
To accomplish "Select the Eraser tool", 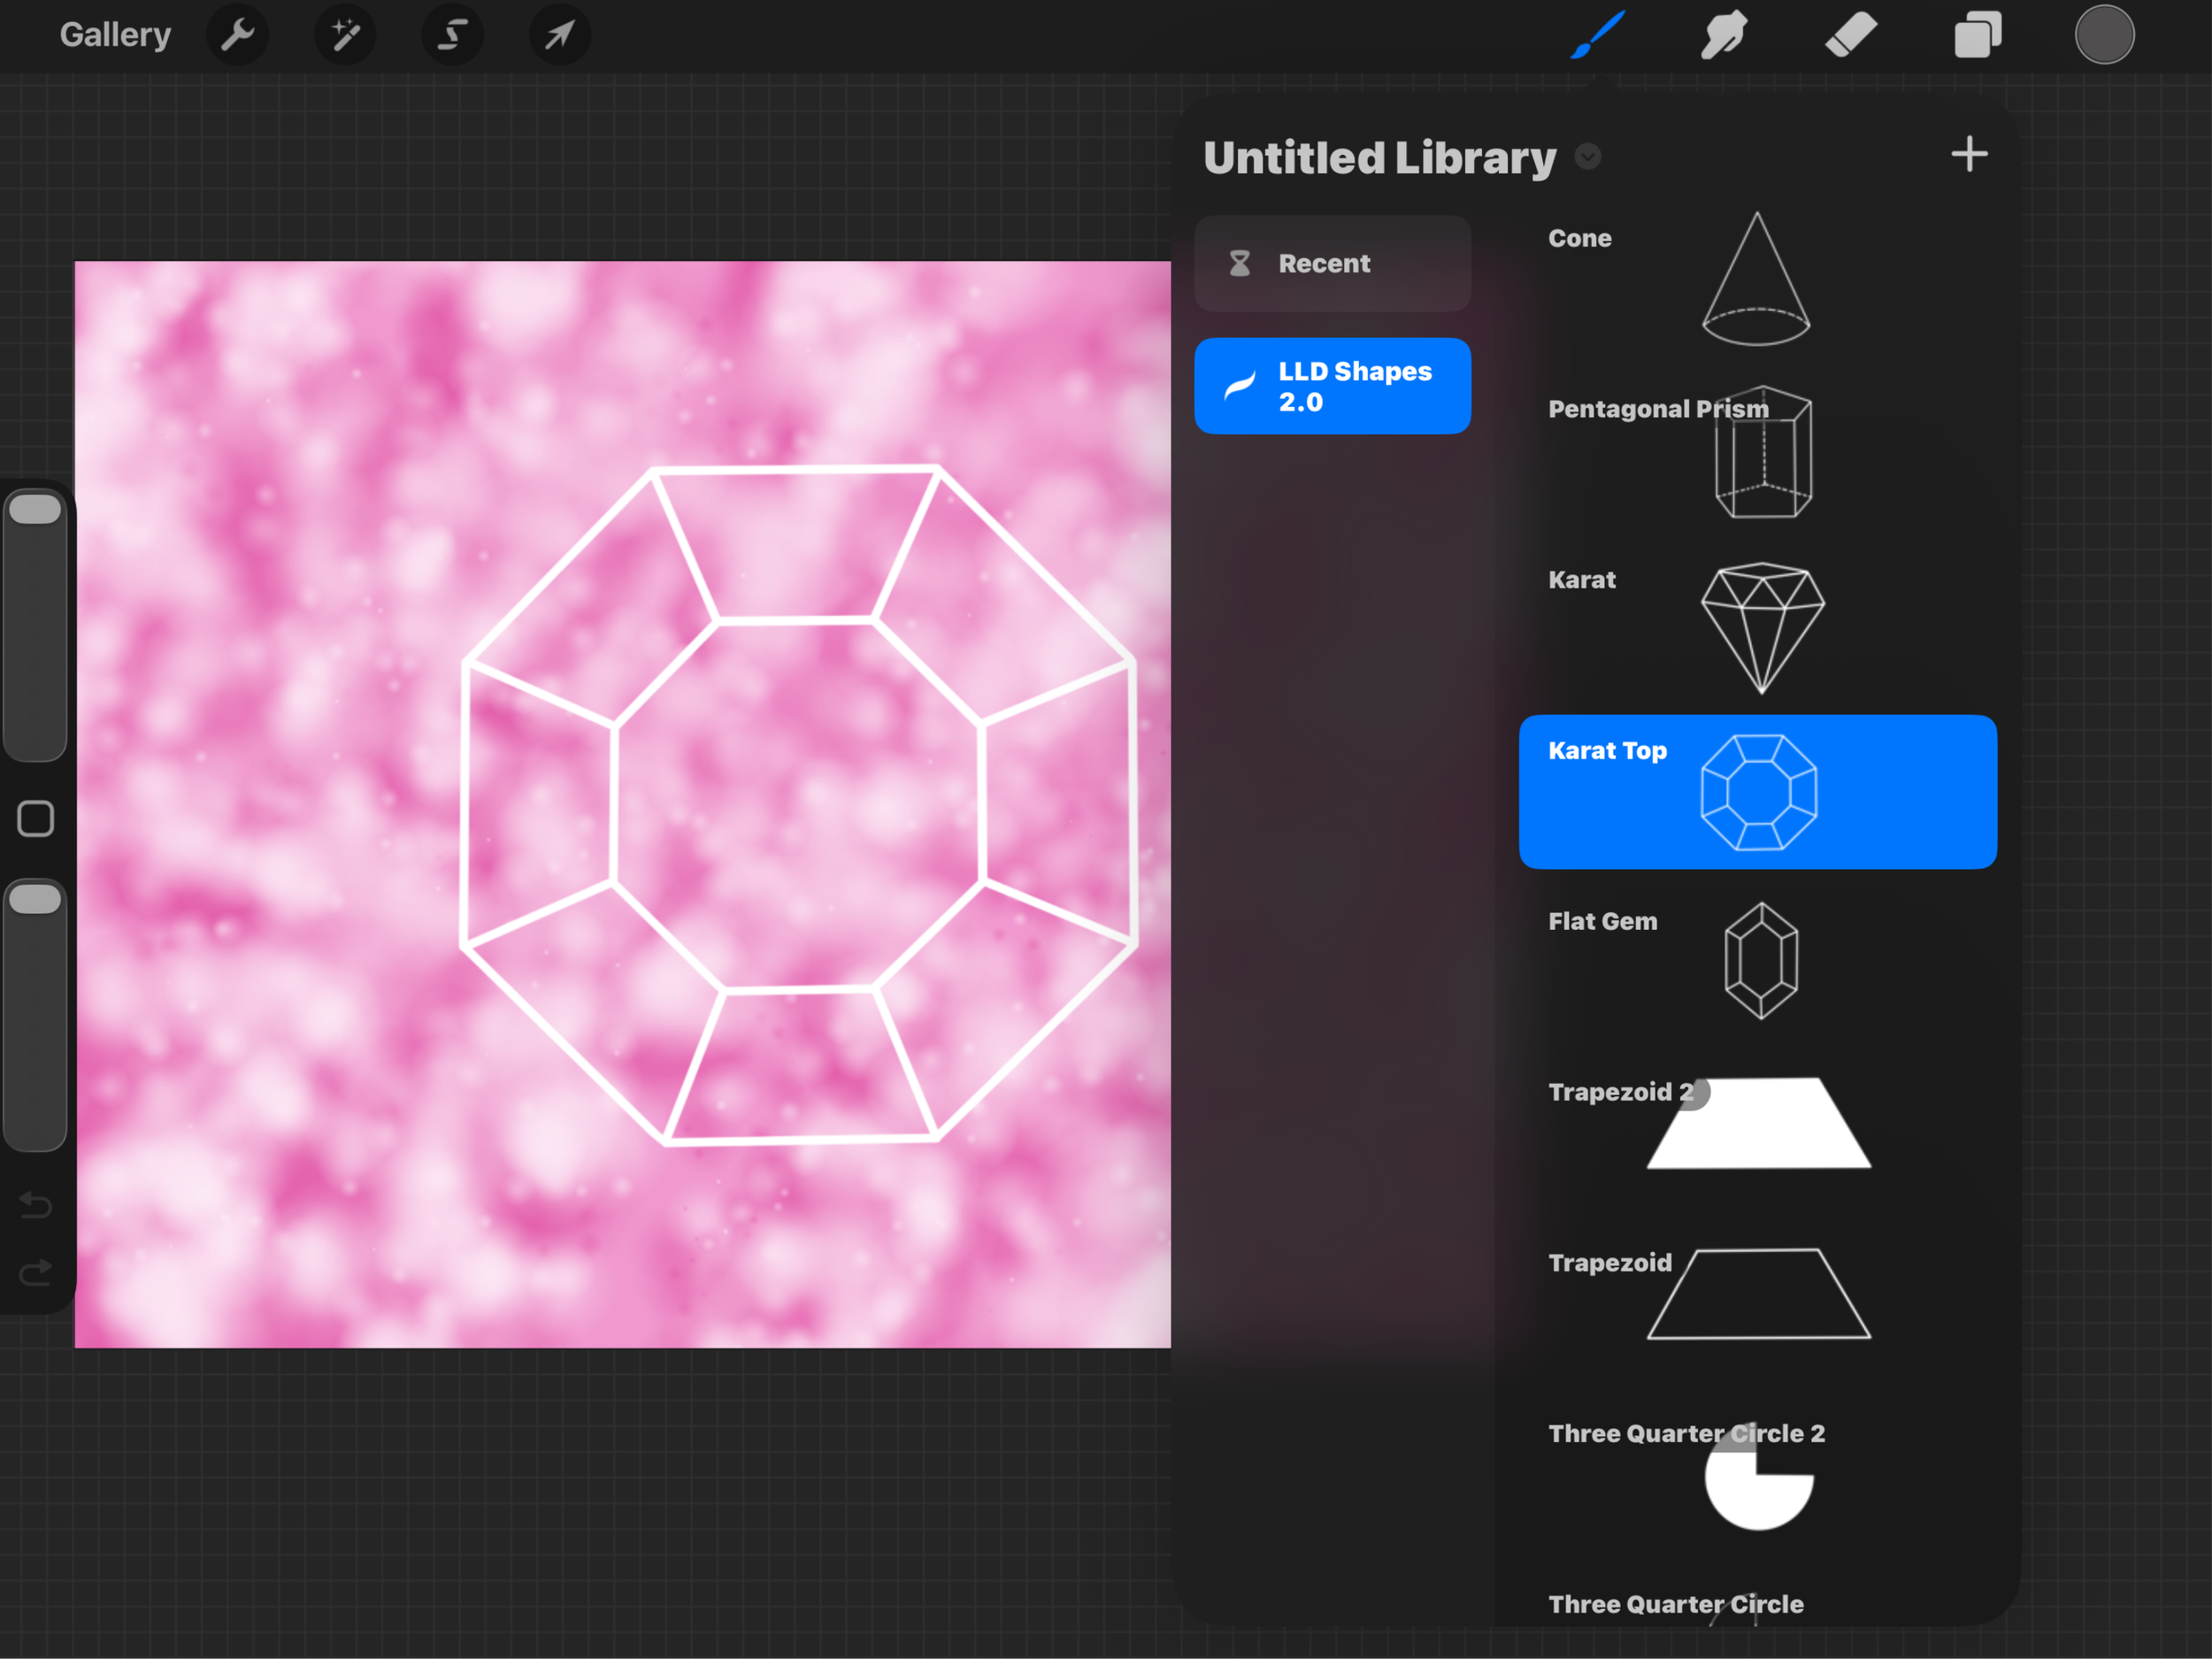I will [1850, 35].
